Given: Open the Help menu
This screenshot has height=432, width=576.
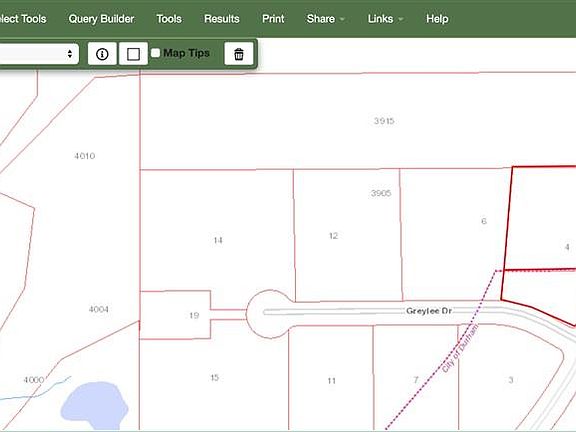Looking at the screenshot, I should pyautogui.click(x=437, y=19).
